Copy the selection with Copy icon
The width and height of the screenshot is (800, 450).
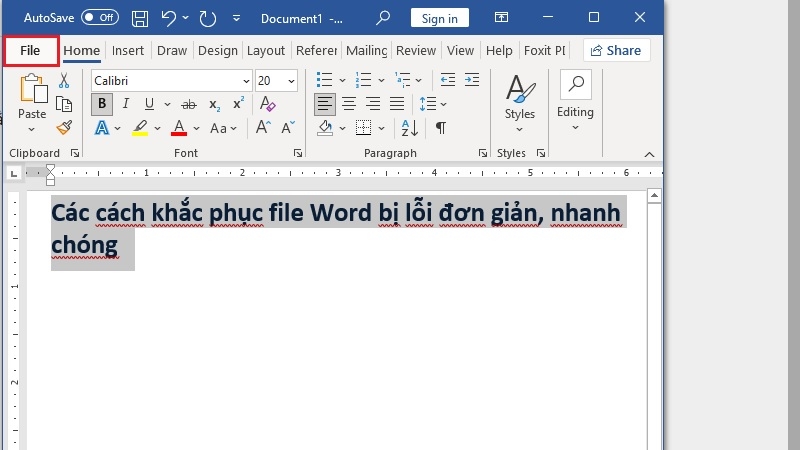tap(64, 104)
